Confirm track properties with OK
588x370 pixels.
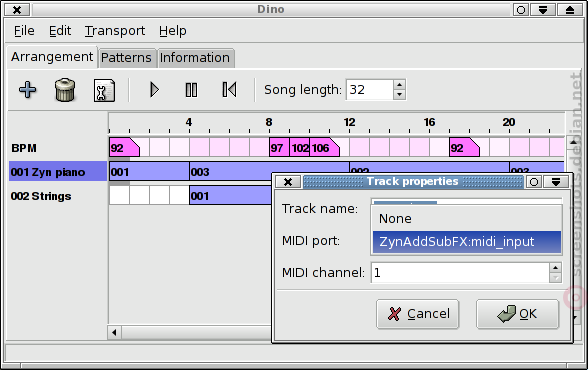518,314
